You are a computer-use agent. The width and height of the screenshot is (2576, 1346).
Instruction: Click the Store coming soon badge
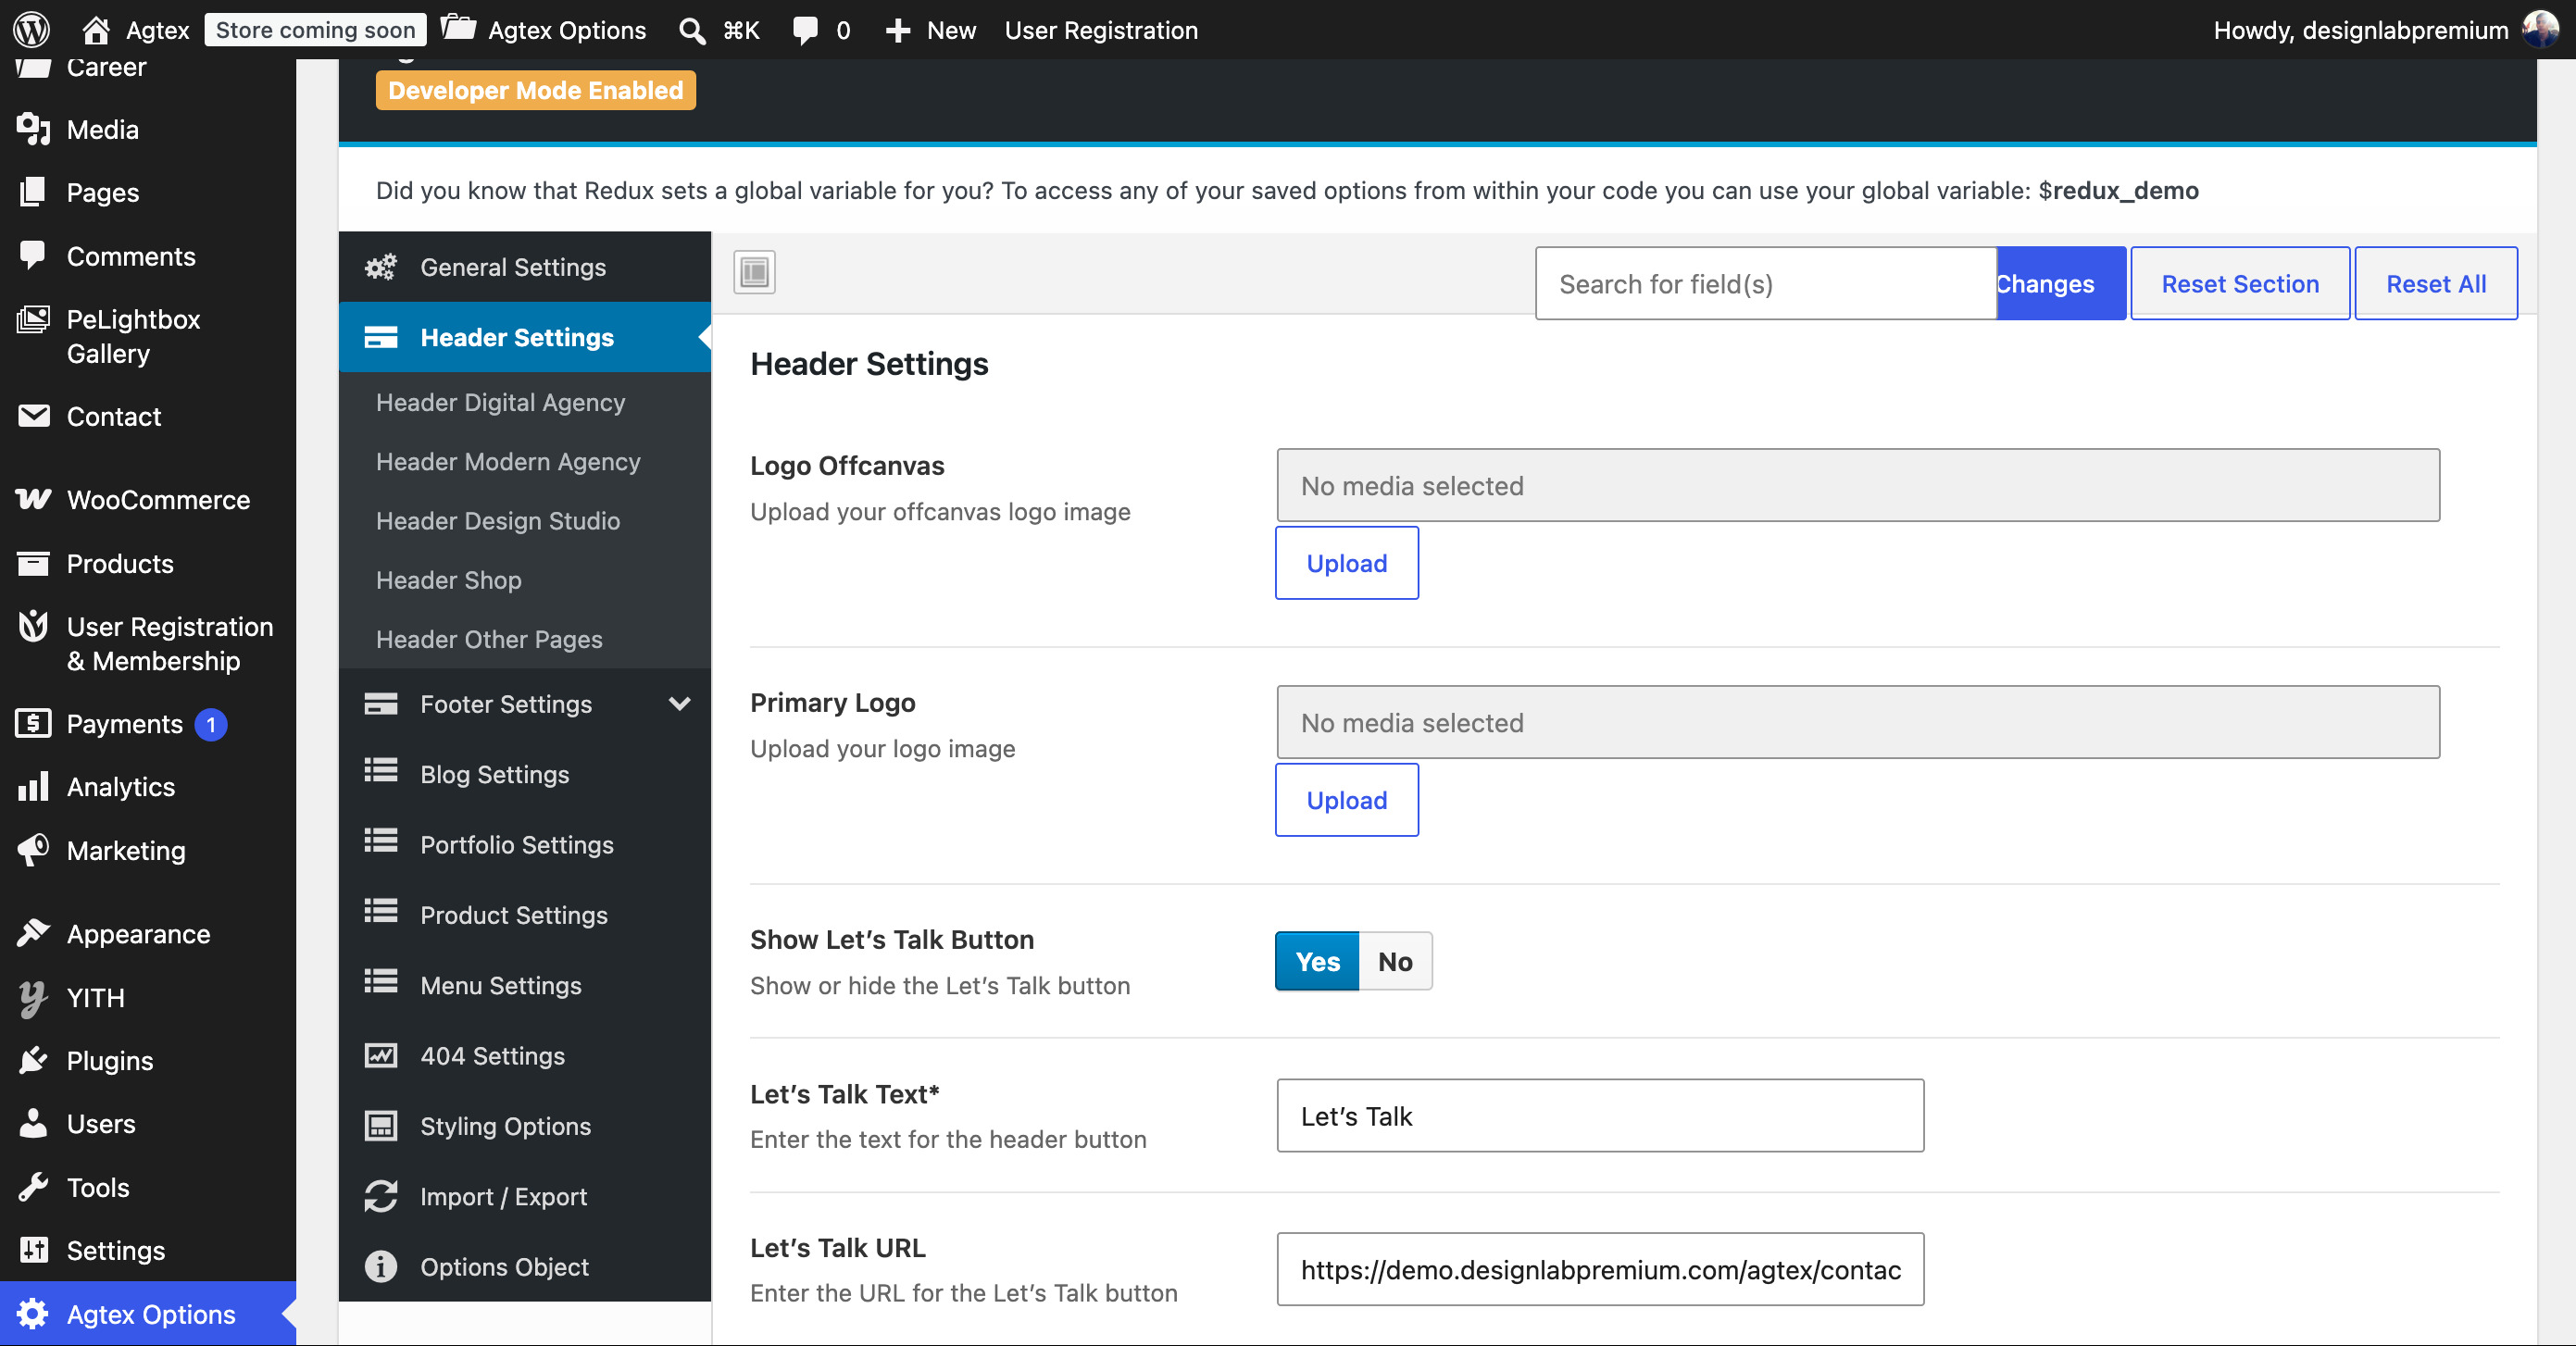tap(315, 30)
